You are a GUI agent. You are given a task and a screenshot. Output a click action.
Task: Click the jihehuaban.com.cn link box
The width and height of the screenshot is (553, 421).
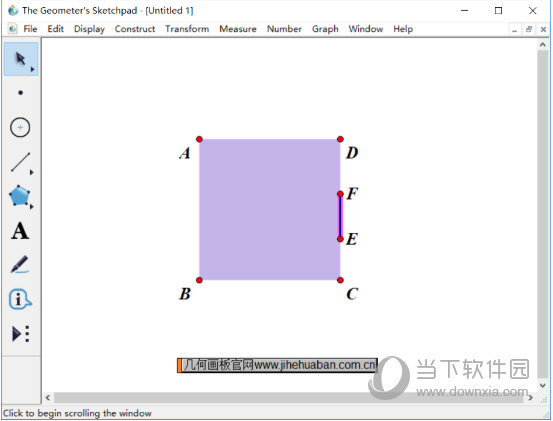[277, 365]
